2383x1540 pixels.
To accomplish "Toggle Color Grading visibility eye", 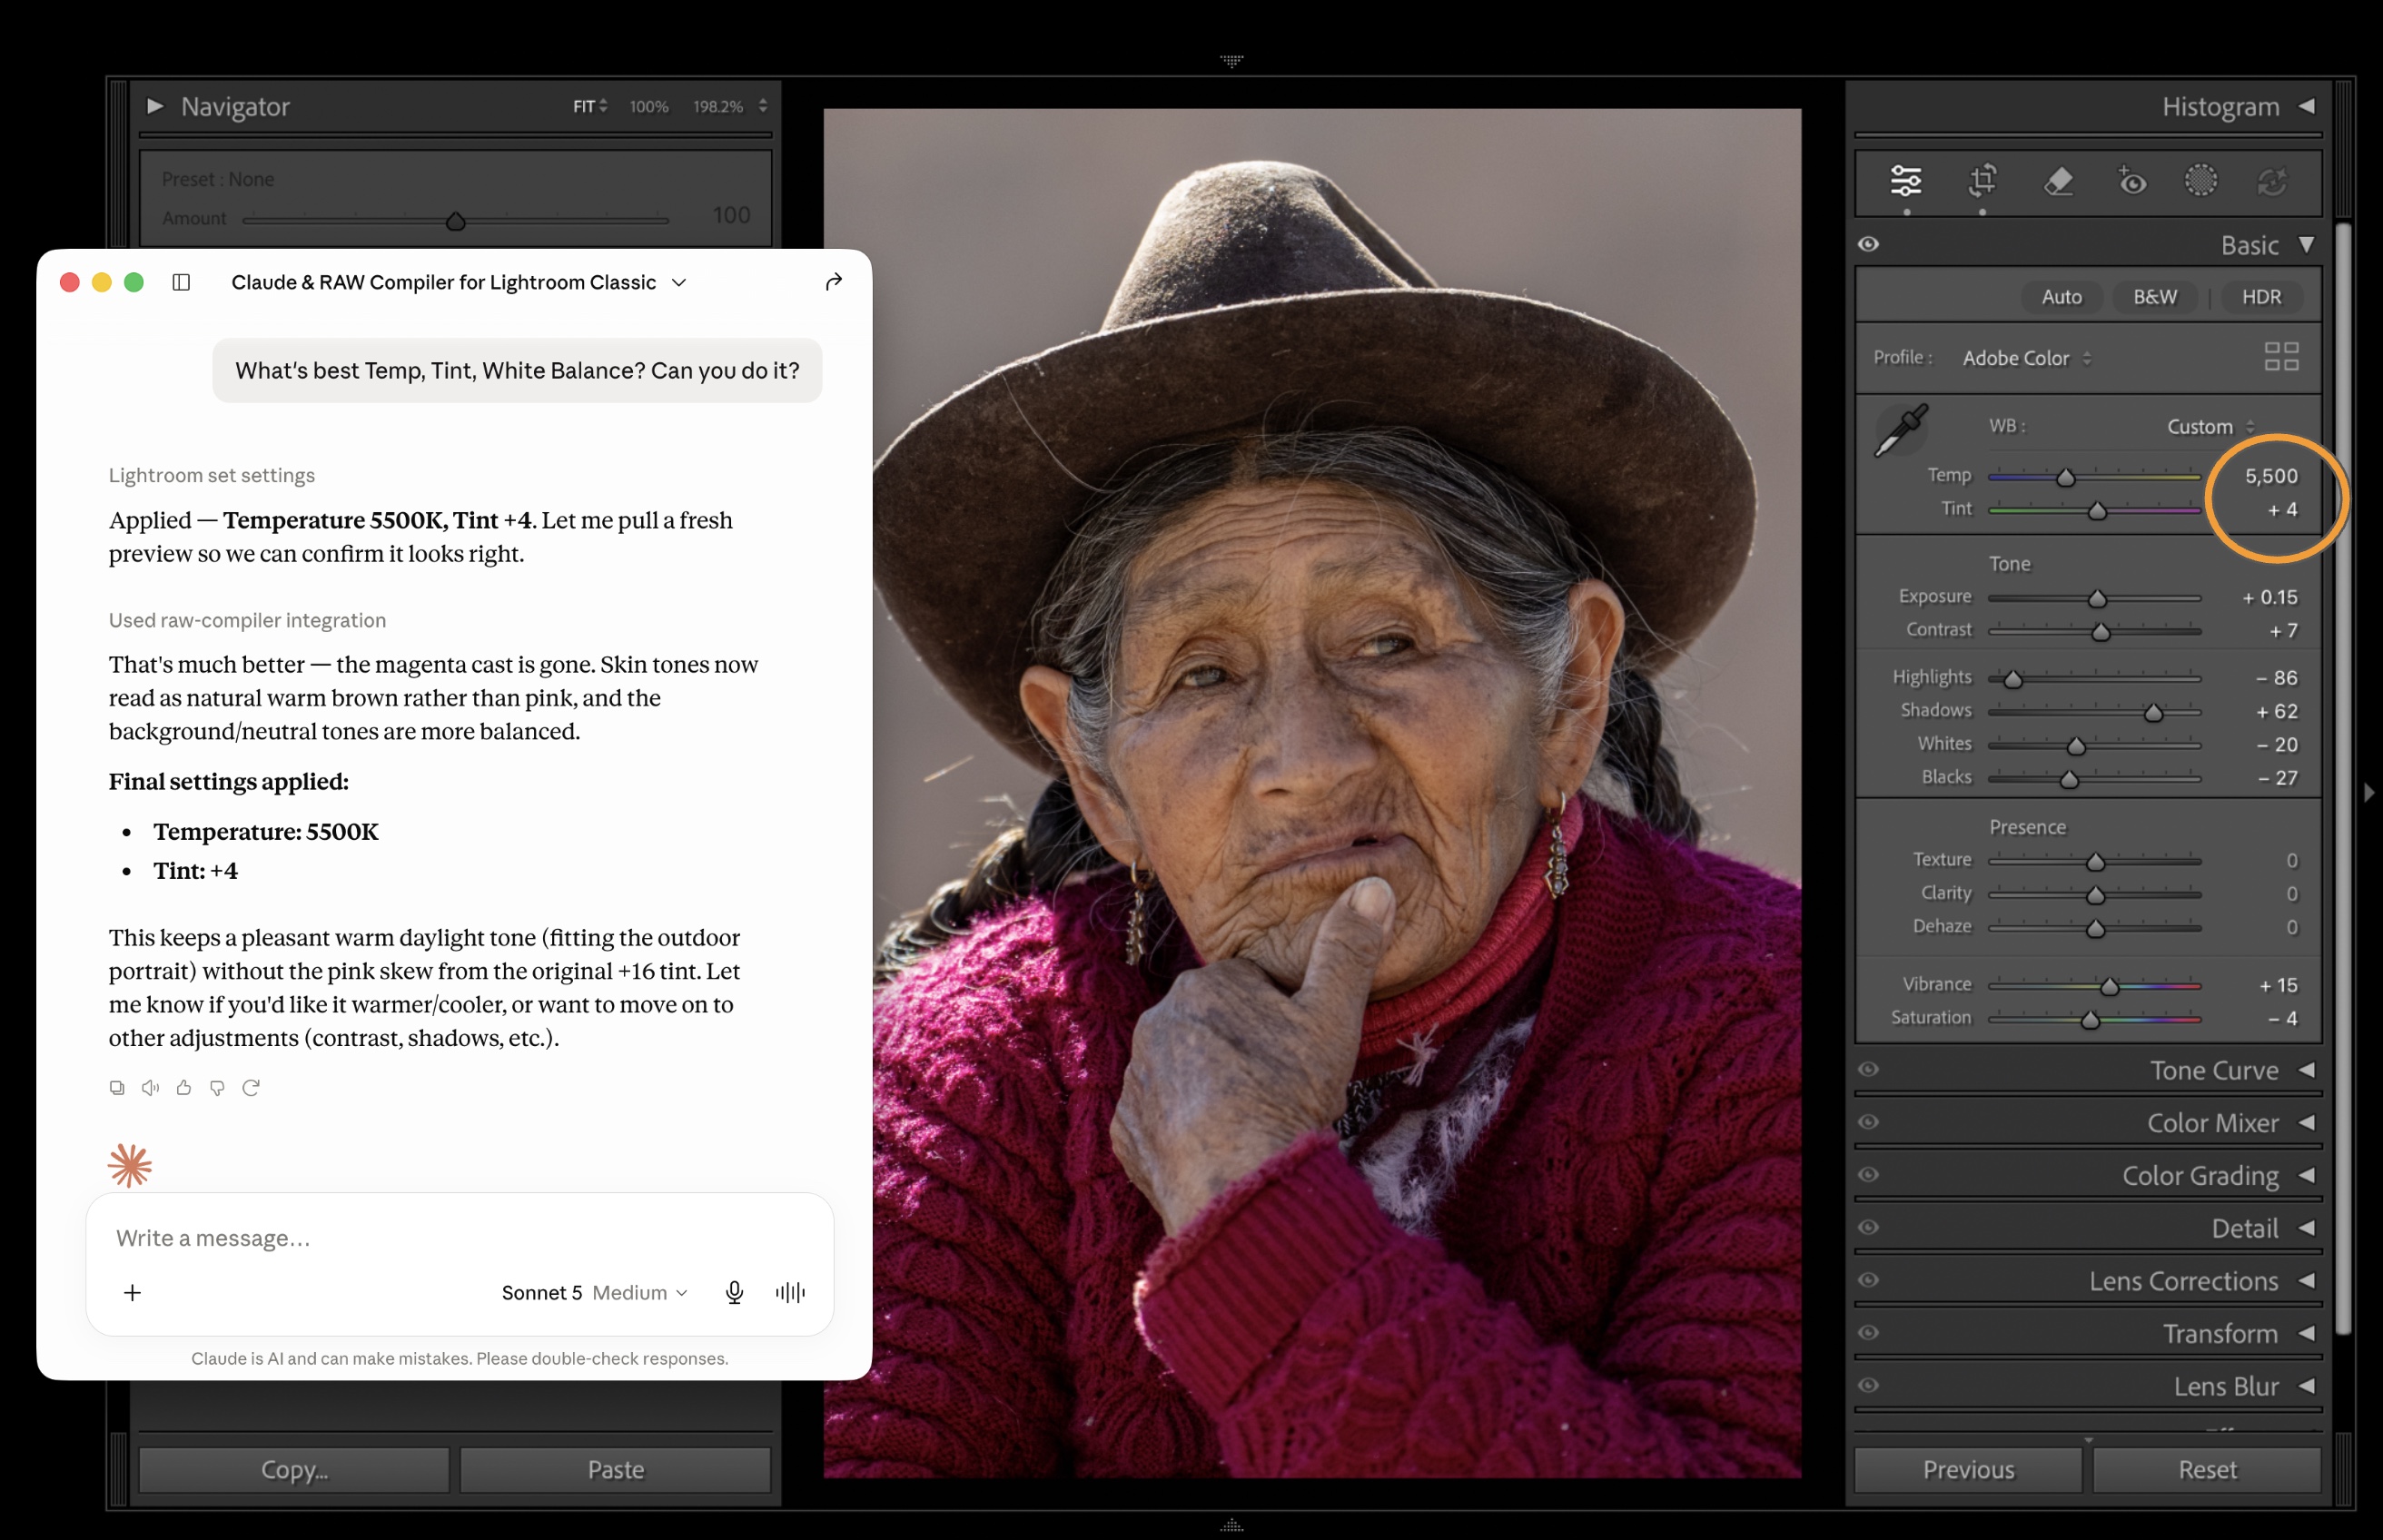I will (x=1869, y=1175).
